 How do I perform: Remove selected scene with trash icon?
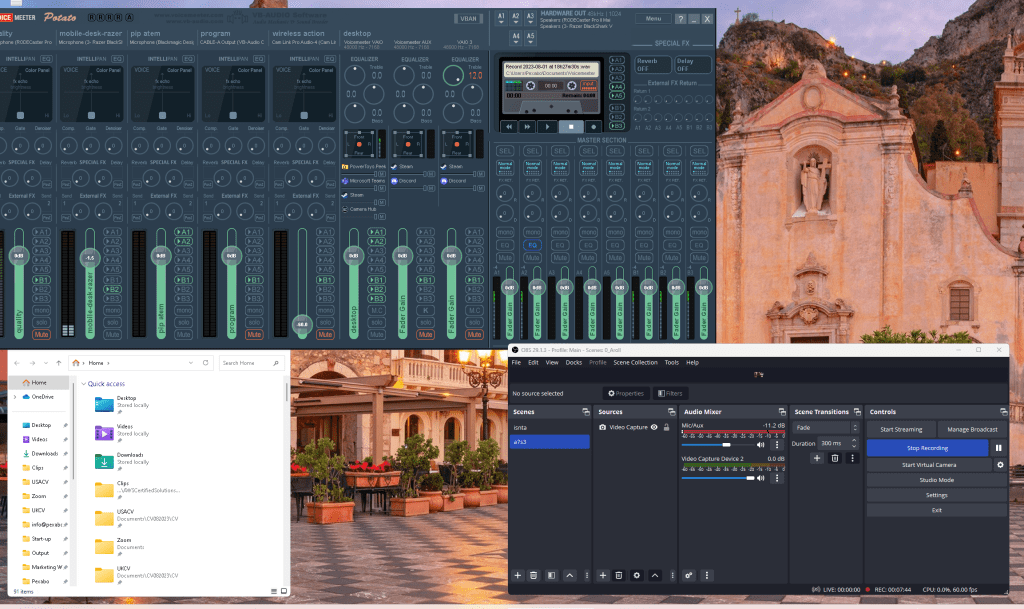[534, 575]
